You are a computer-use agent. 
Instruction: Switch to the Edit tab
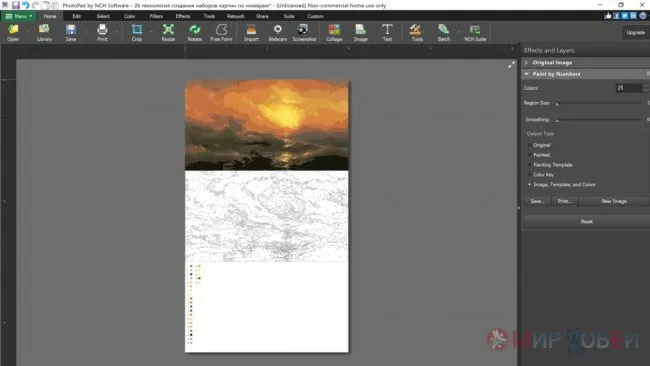click(77, 16)
